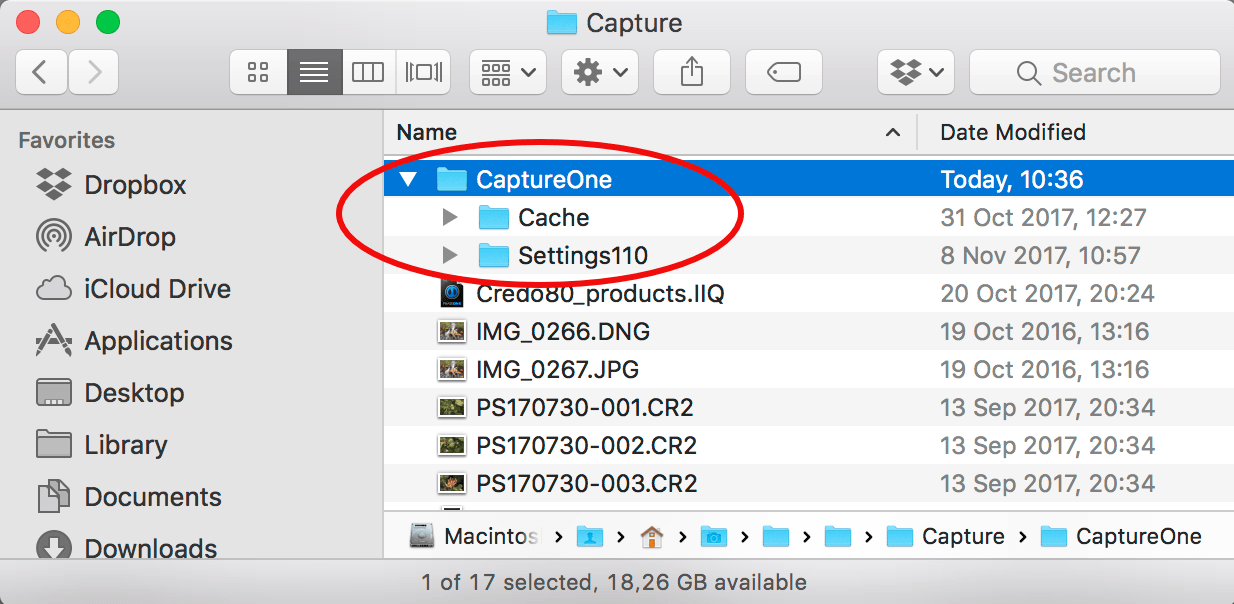The image size is (1234, 604).
Task: Click the Share toolbar button
Action: pos(692,72)
